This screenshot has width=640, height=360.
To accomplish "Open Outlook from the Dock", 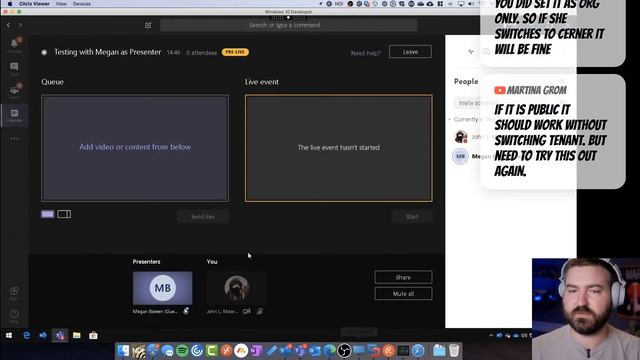I will (315, 351).
